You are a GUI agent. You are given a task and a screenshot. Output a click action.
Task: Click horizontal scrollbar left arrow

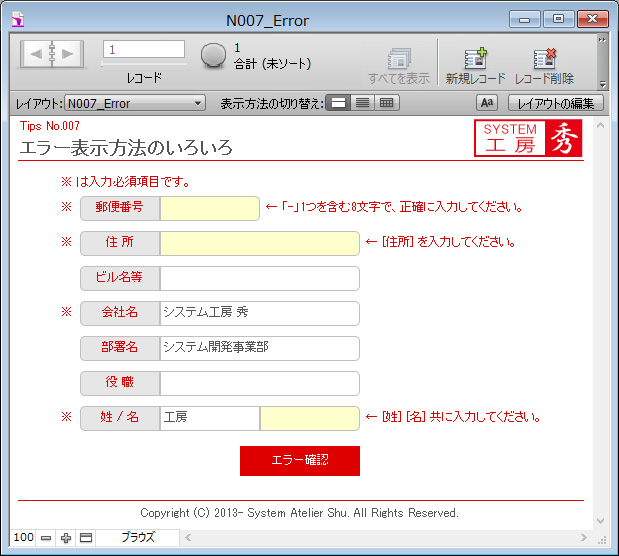click(x=188, y=537)
